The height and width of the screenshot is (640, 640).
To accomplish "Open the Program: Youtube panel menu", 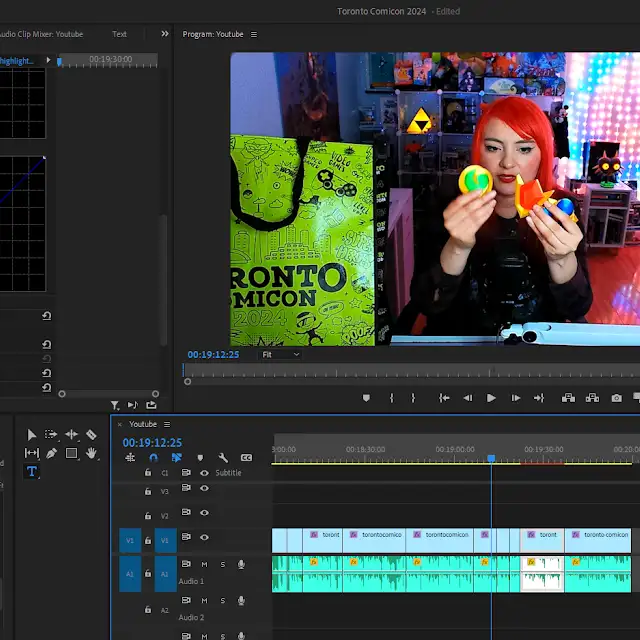I will coord(254,34).
